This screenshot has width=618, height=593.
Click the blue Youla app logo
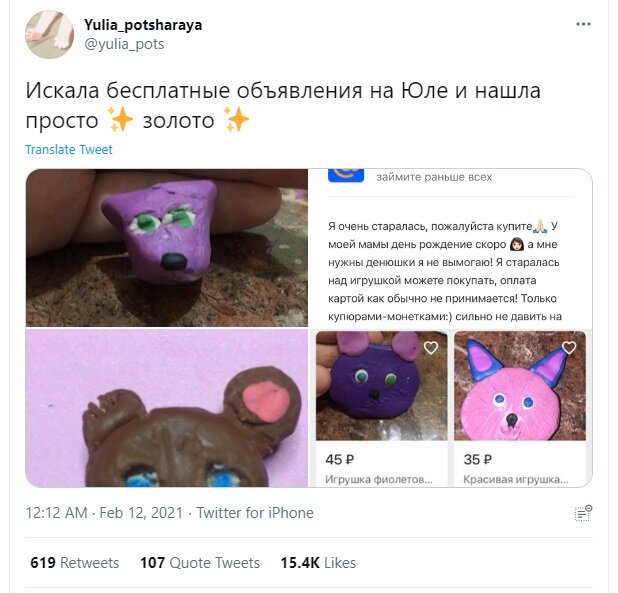346,175
